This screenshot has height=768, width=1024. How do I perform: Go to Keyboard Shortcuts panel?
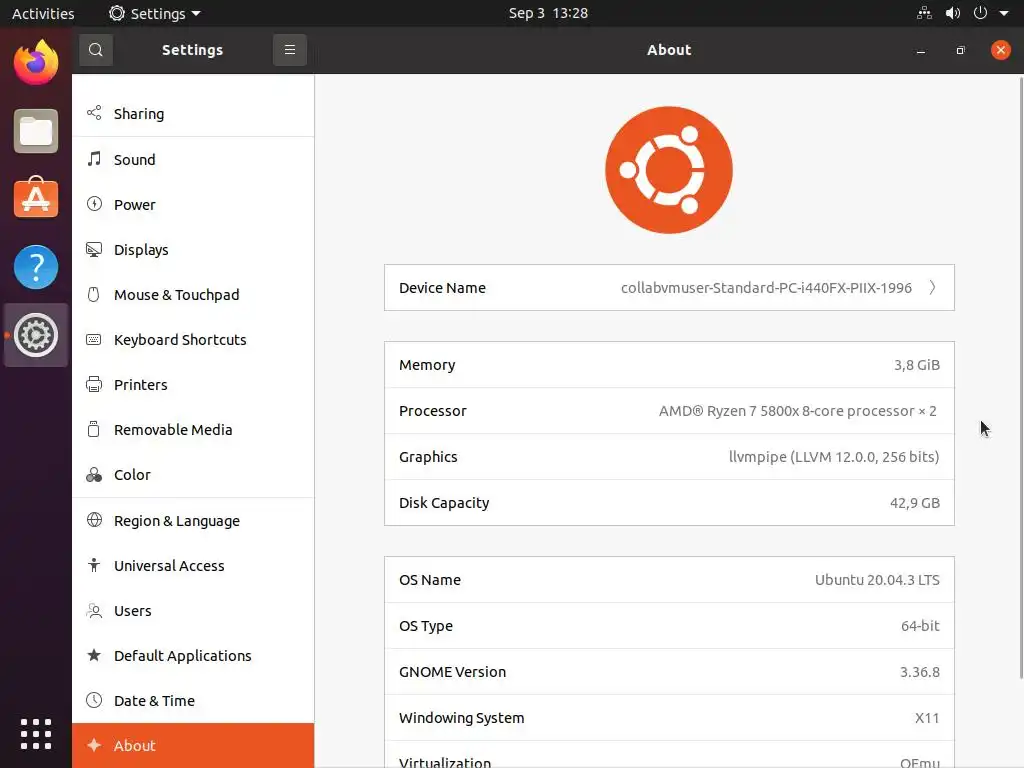pos(193,340)
